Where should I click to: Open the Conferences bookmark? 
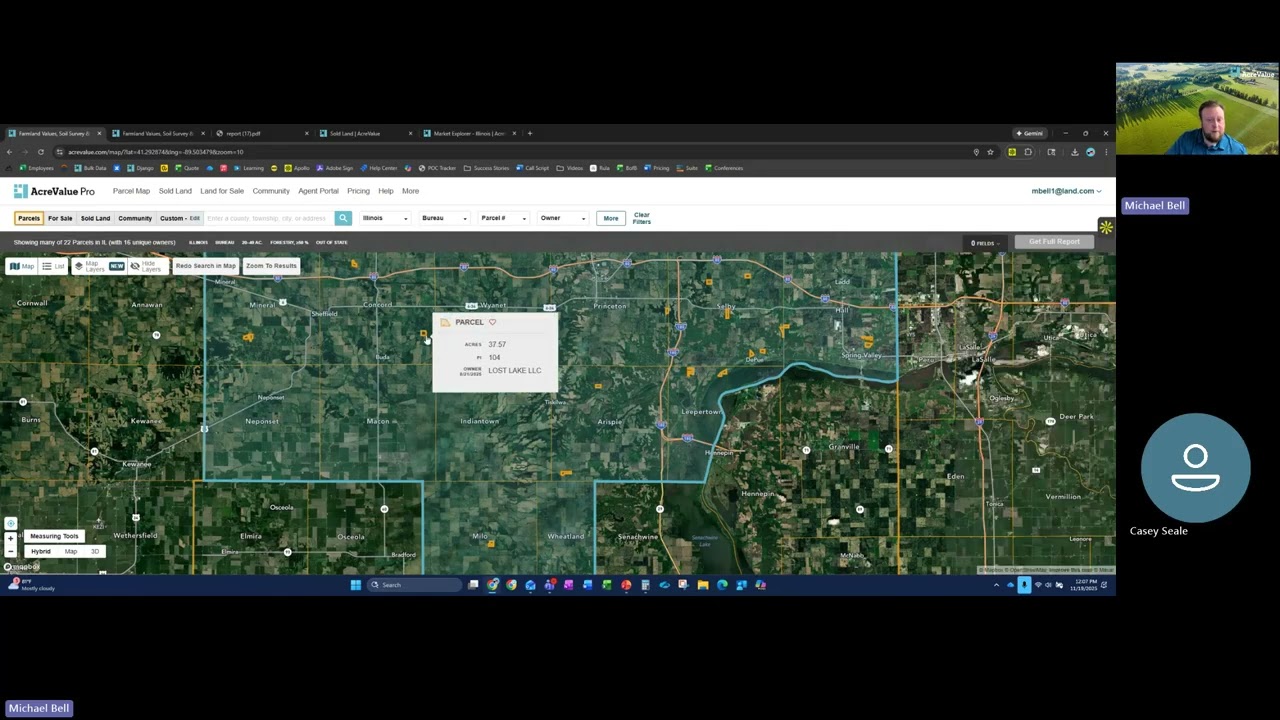724,168
